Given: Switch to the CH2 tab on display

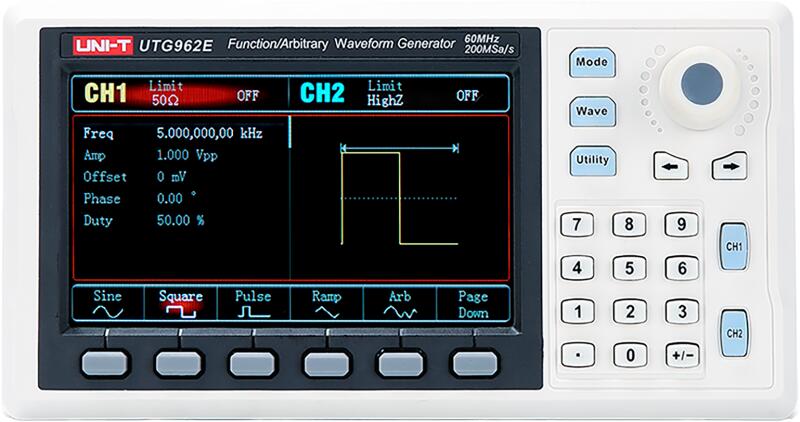Looking at the screenshot, I should pos(323,95).
